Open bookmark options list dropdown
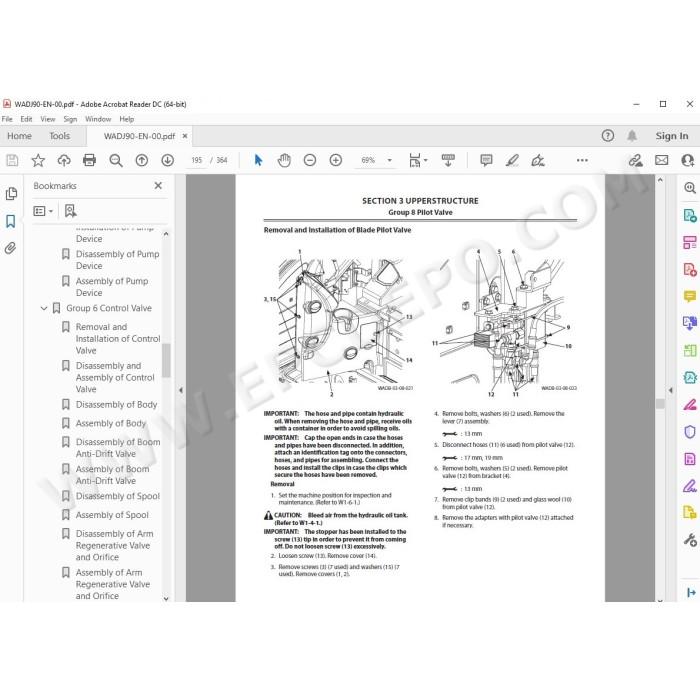The width and height of the screenshot is (700, 700). (43, 211)
